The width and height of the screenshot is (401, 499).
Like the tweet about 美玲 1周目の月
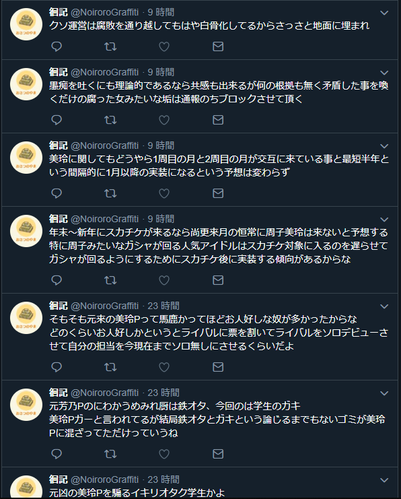(164, 193)
